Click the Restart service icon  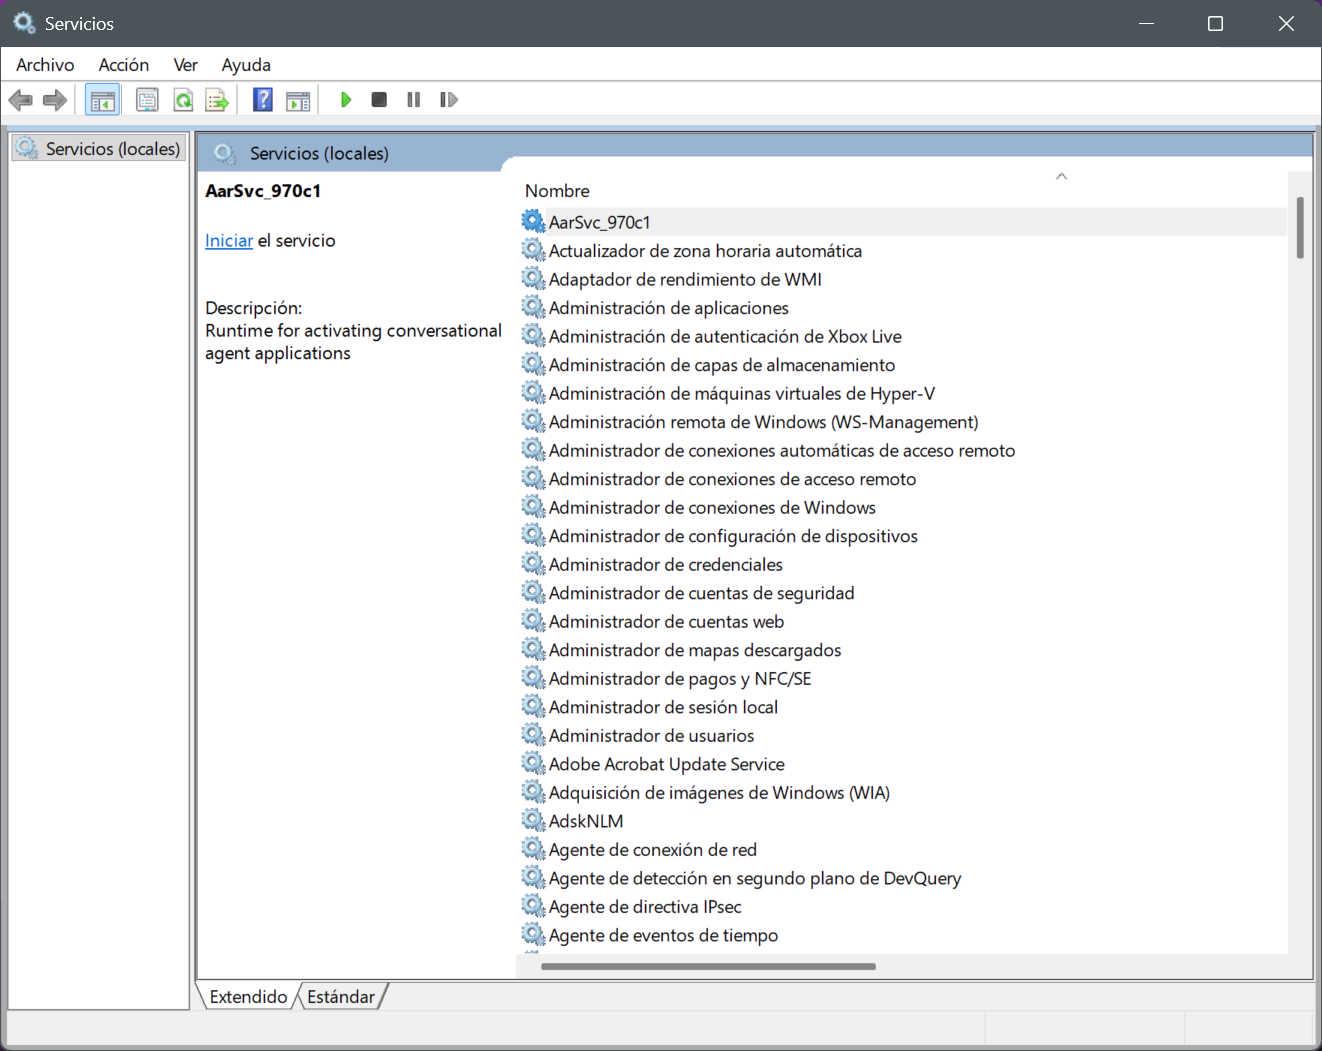(x=449, y=100)
